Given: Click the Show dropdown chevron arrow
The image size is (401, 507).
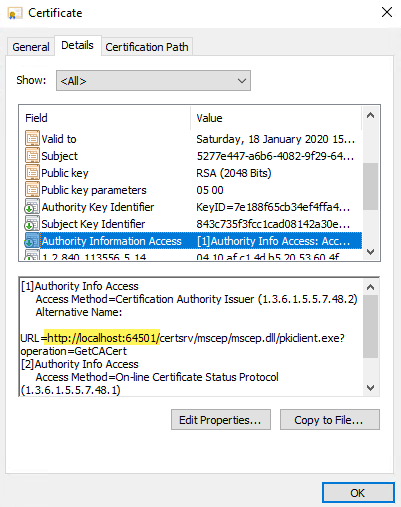Looking at the screenshot, I should coord(242,81).
